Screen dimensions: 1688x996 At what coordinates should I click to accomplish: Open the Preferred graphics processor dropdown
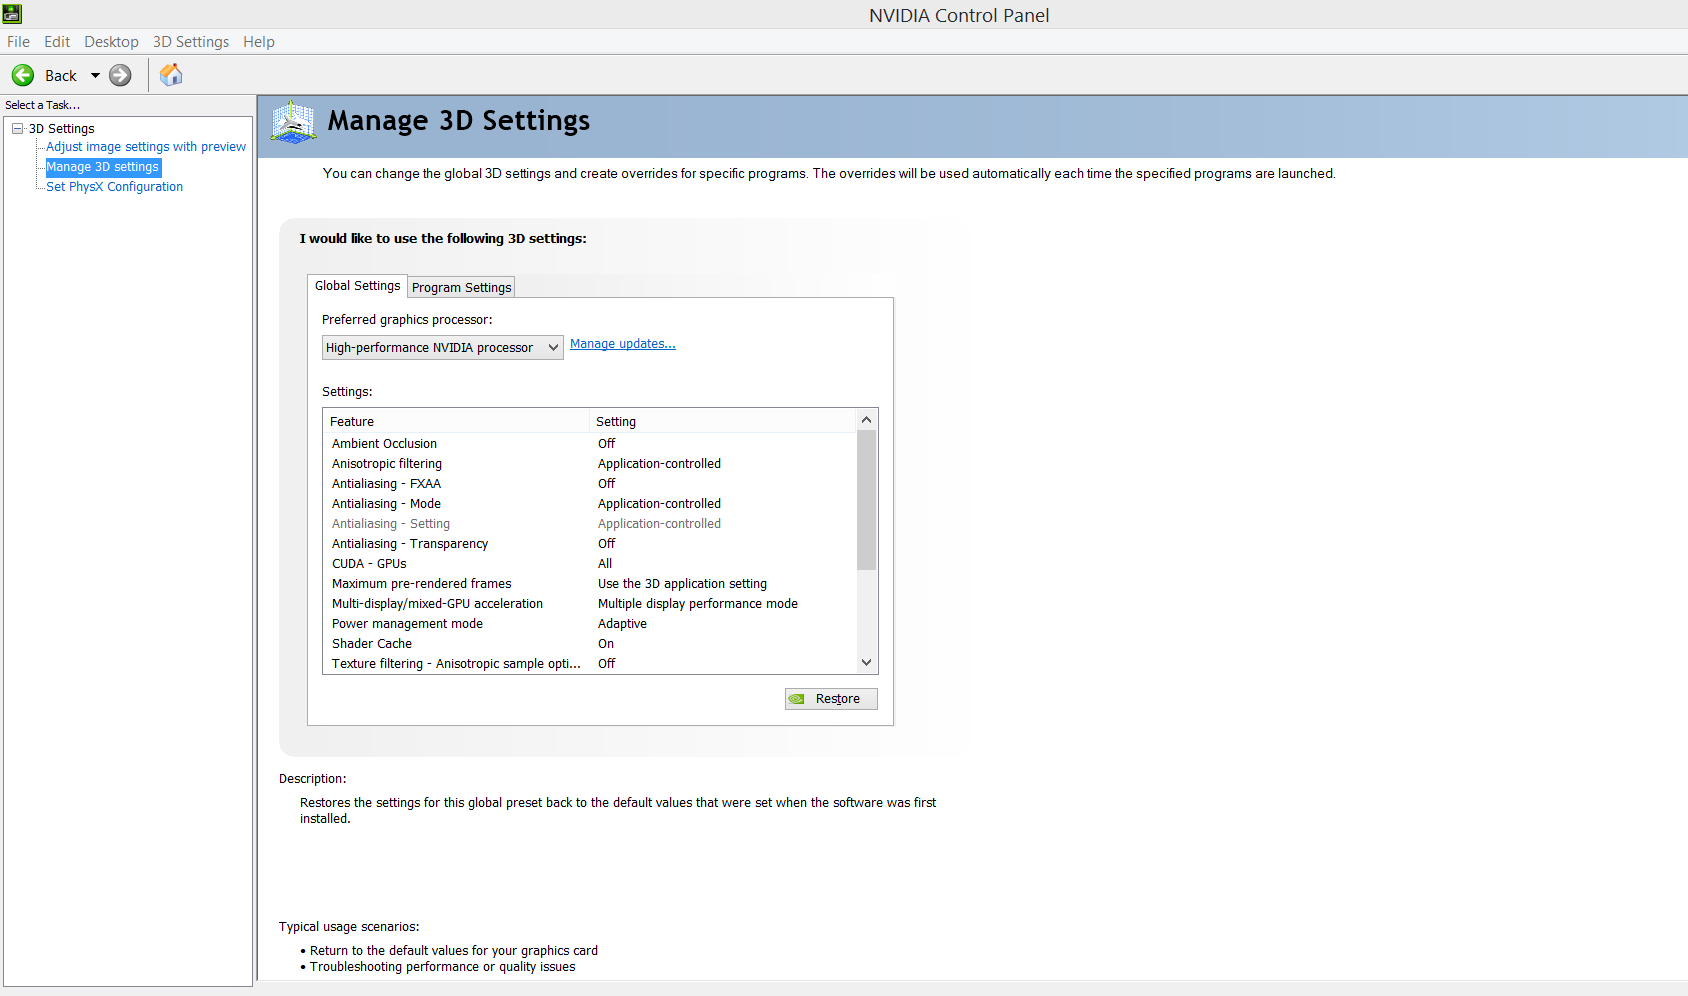tap(443, 347)
